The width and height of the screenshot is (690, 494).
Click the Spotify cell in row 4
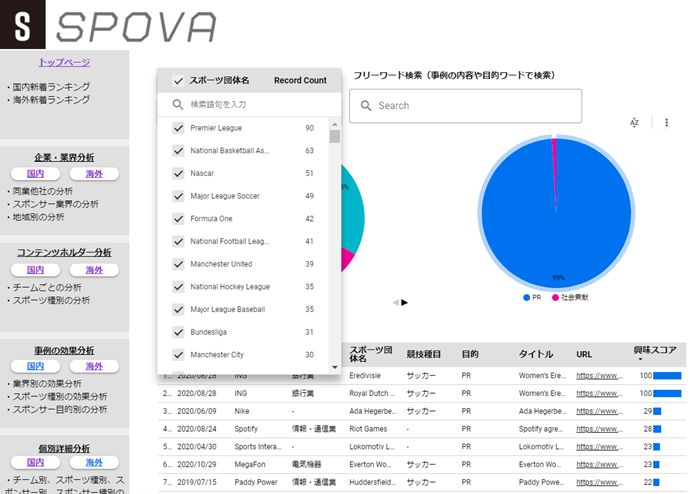point(246,429)
